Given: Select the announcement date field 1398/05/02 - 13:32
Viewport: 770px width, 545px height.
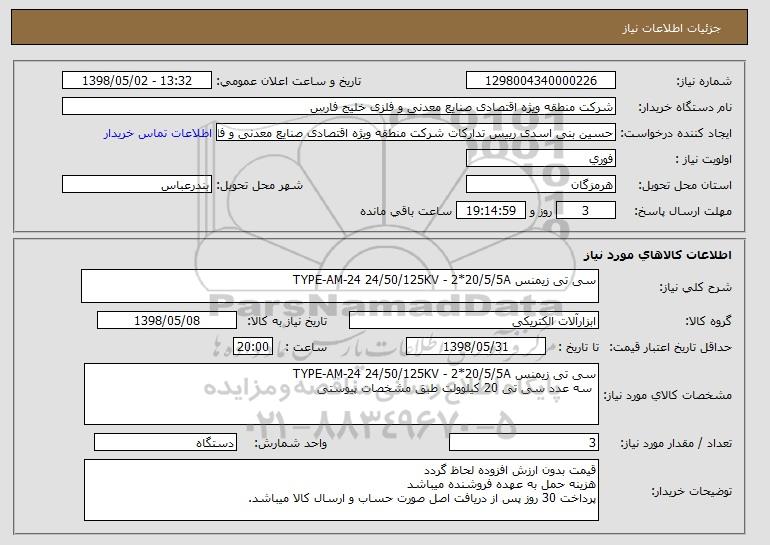Looking at the screenshot, I should (x=137, y=81).
